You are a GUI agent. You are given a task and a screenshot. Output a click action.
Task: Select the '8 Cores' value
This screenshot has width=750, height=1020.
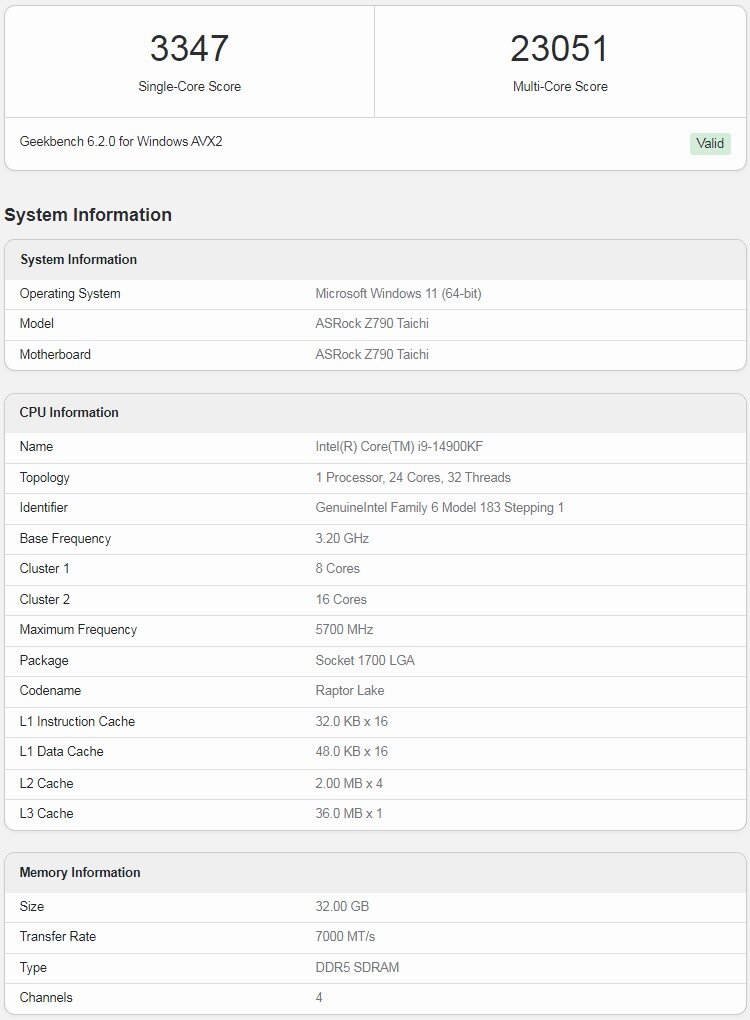pos(338,569)
